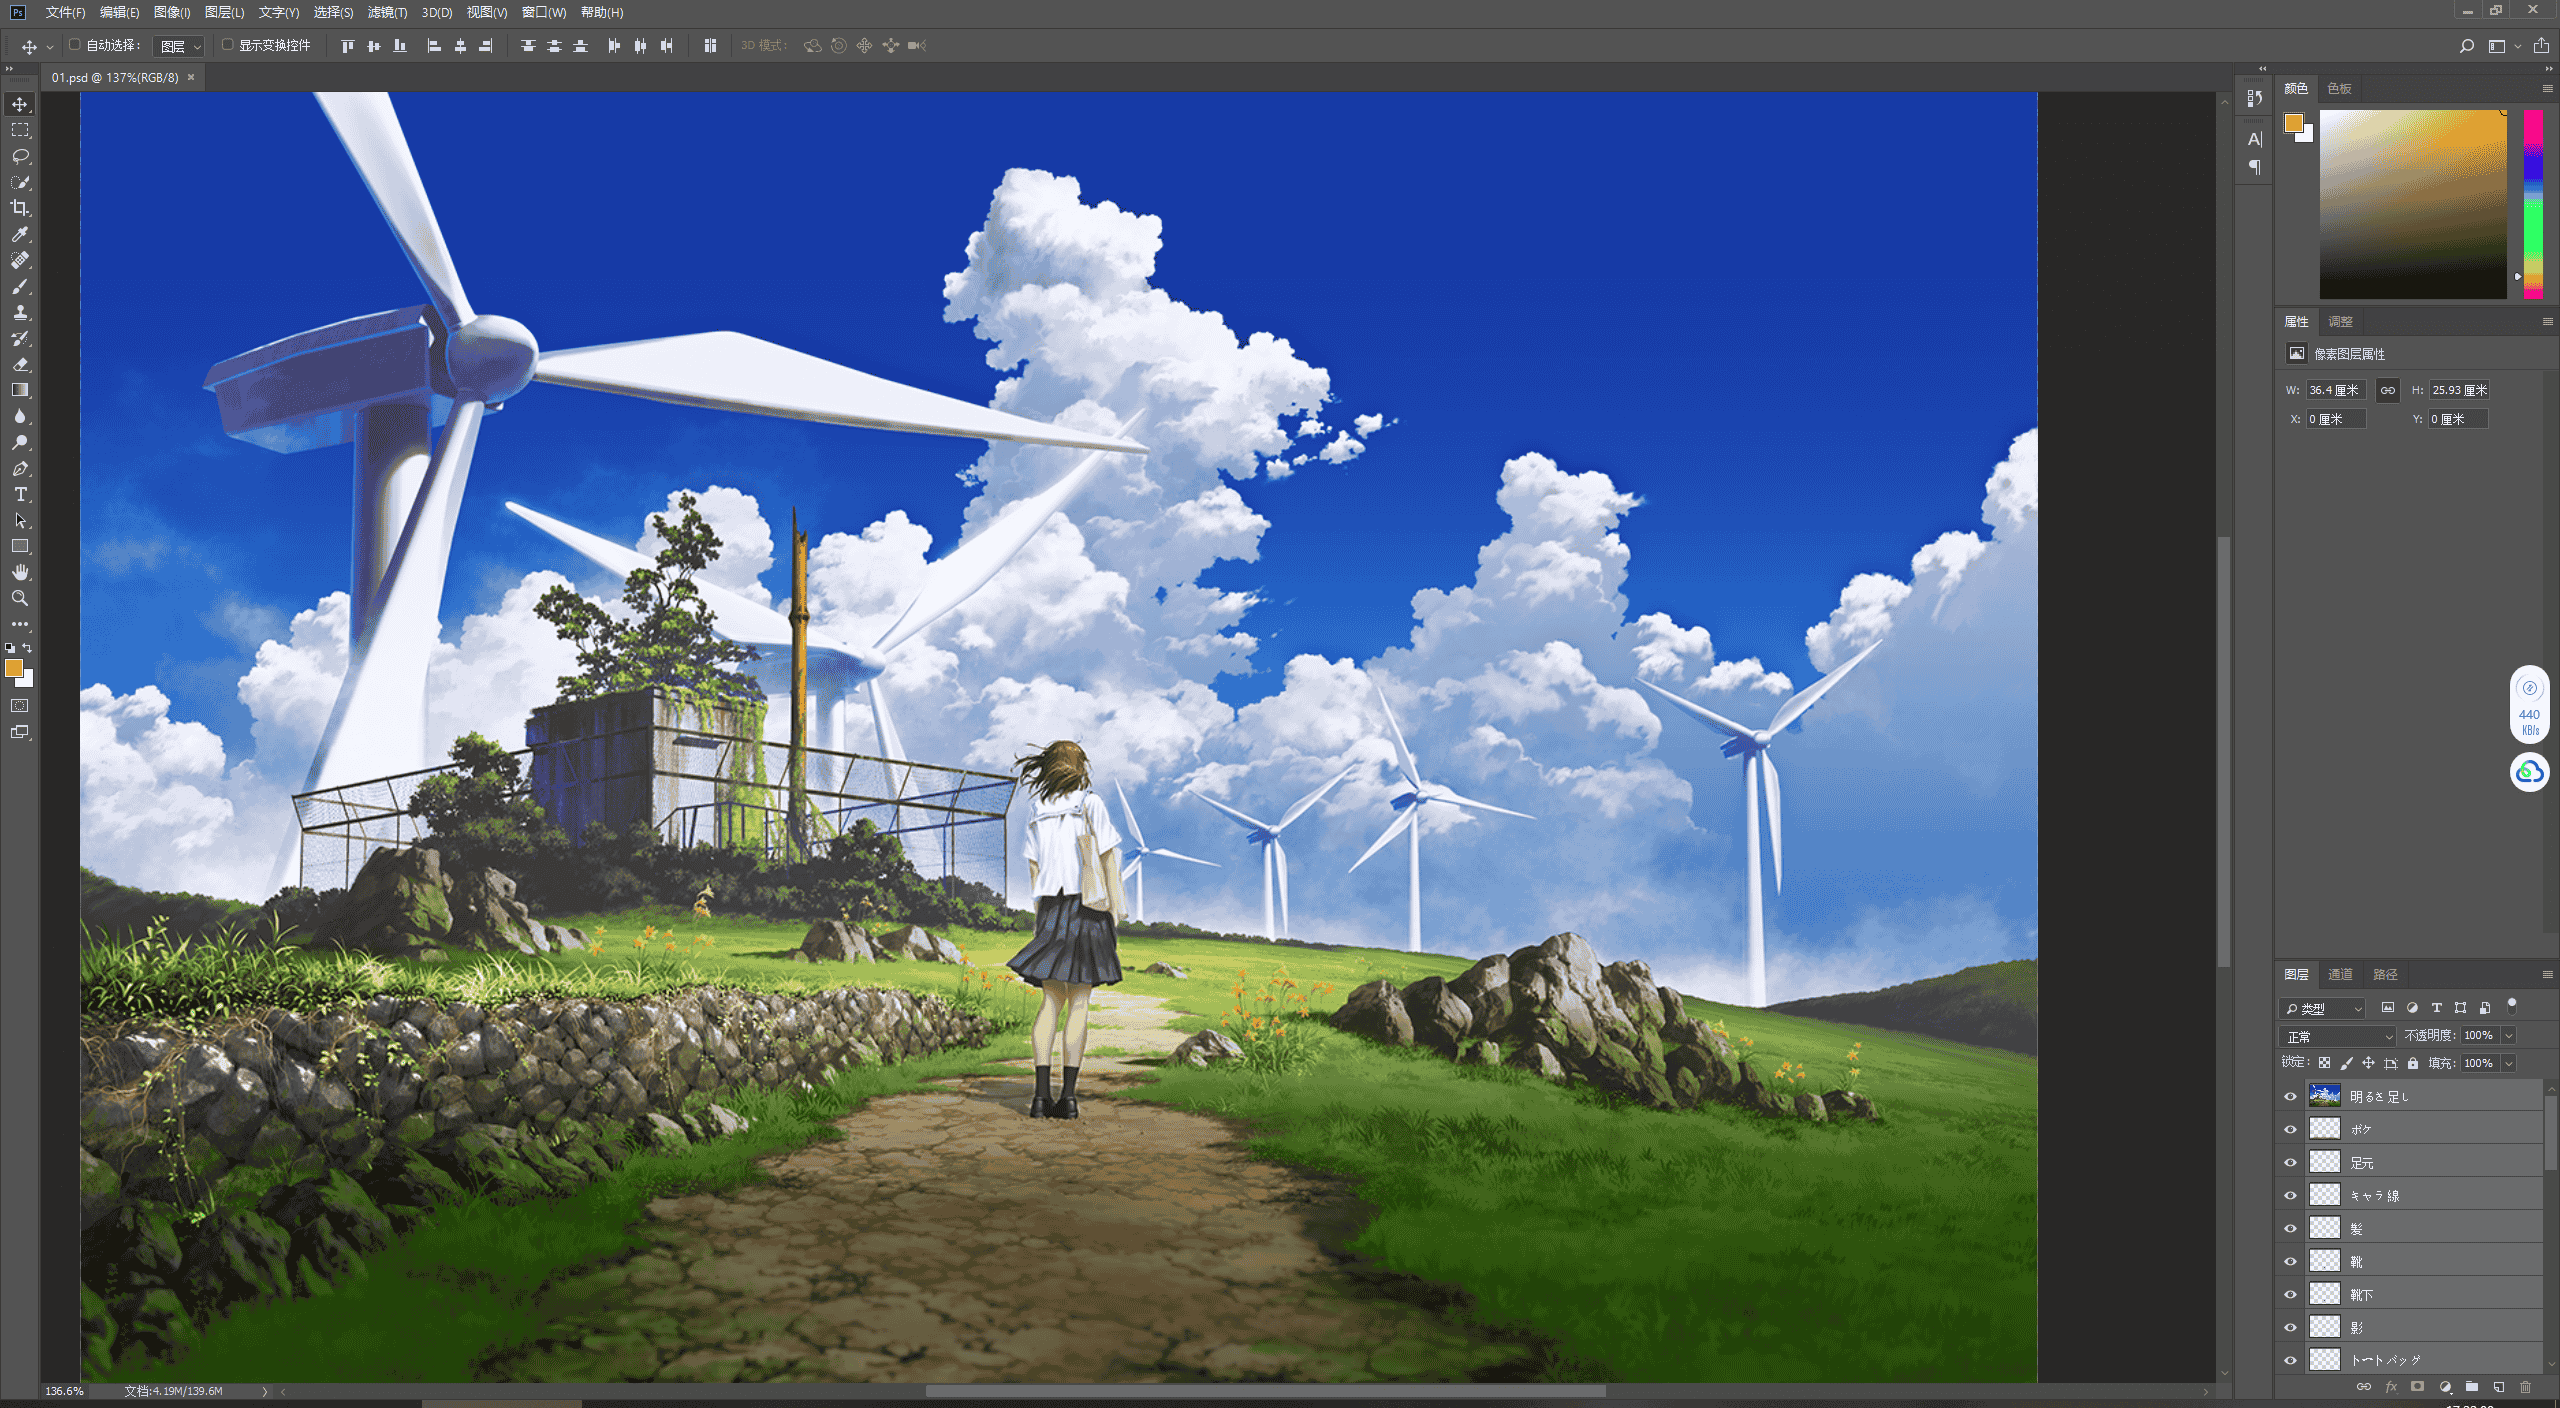Switch to the 通道 tab
Screen dimensions: 2560x1408
click(x=2340, y=974)
